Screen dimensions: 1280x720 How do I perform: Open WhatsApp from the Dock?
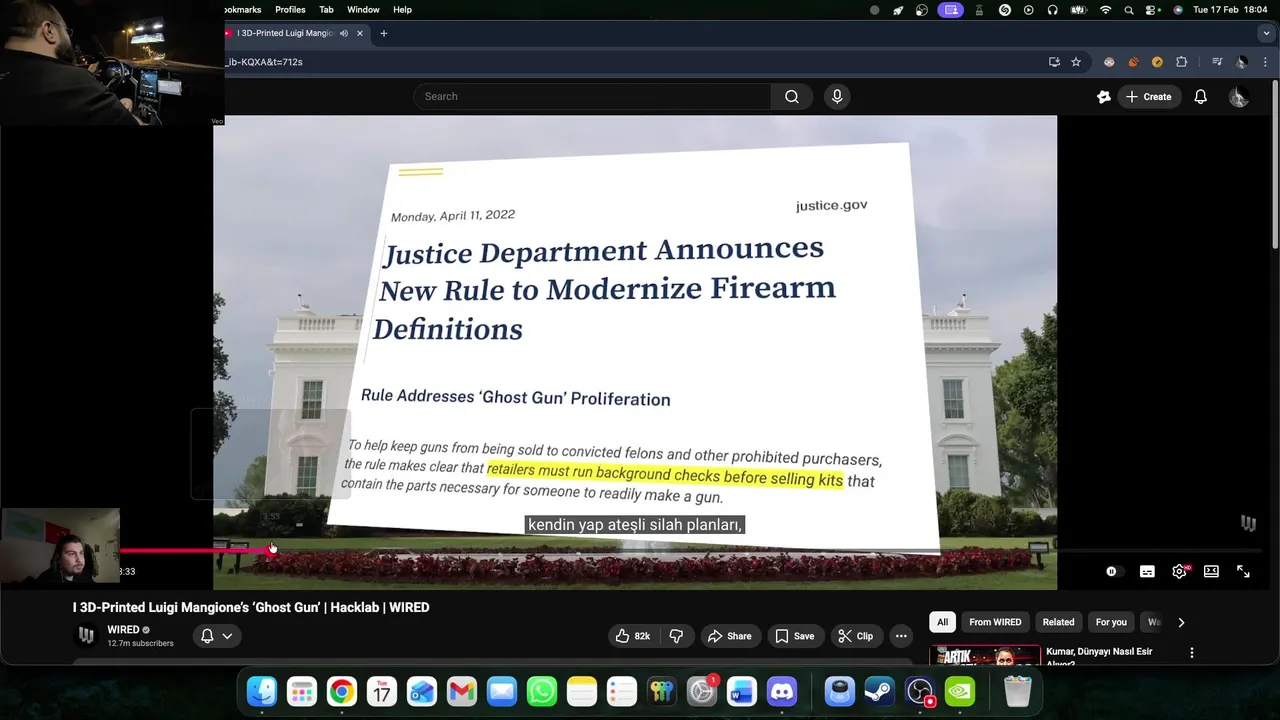tap(542, 691)
